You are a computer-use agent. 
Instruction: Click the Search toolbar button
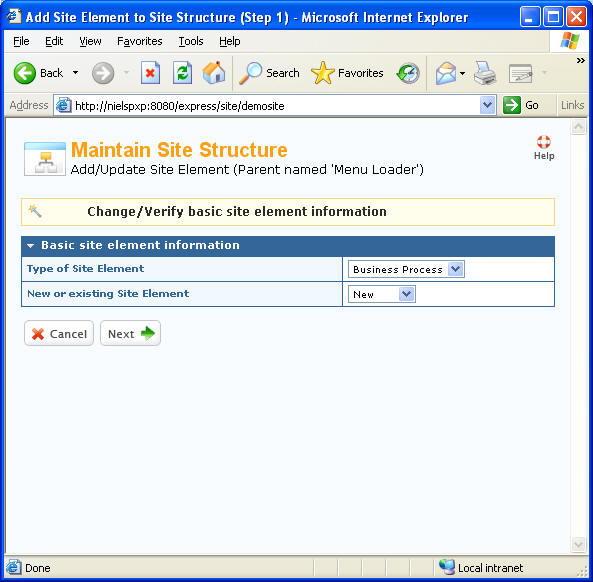[x=269, y=73]
